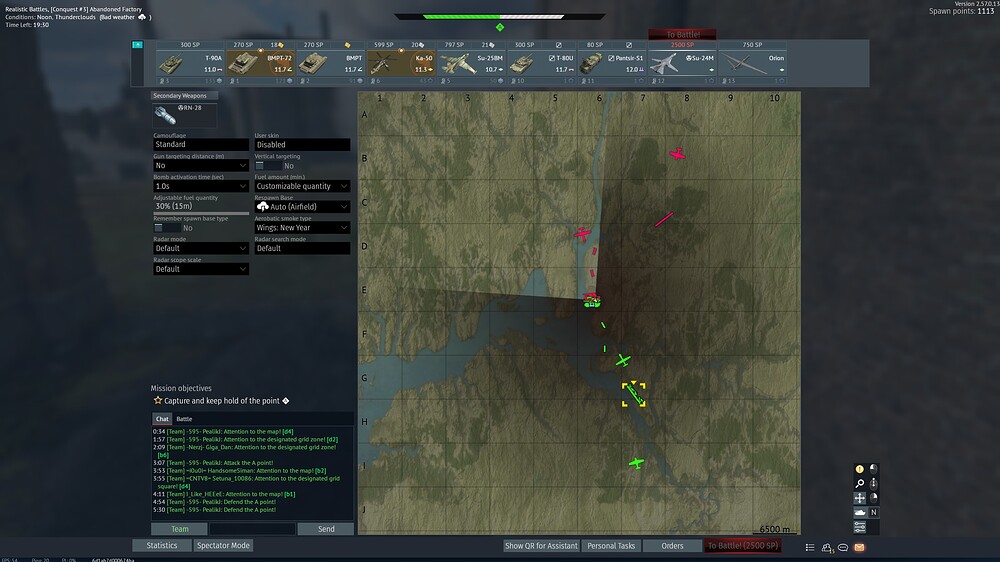Image resolution: width=1000 pixels, height=562 pixels.
Task: Open the User skin Disabled selector
Action: coord(302,145)
